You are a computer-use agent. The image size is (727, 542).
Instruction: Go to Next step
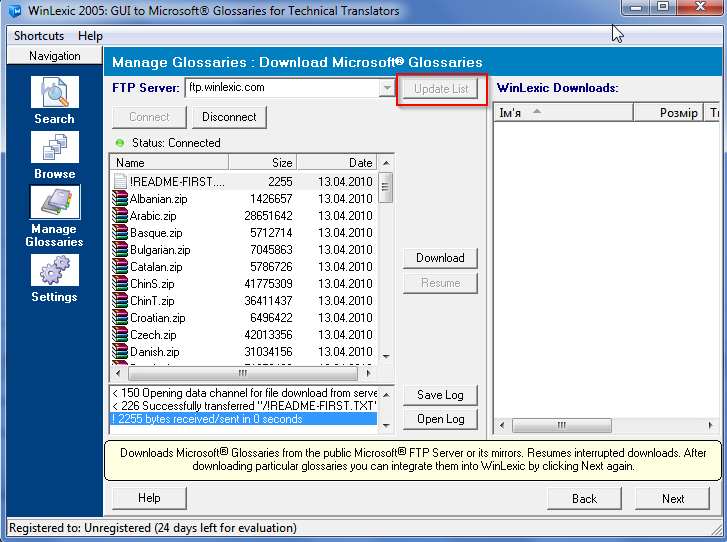[673, 498]
